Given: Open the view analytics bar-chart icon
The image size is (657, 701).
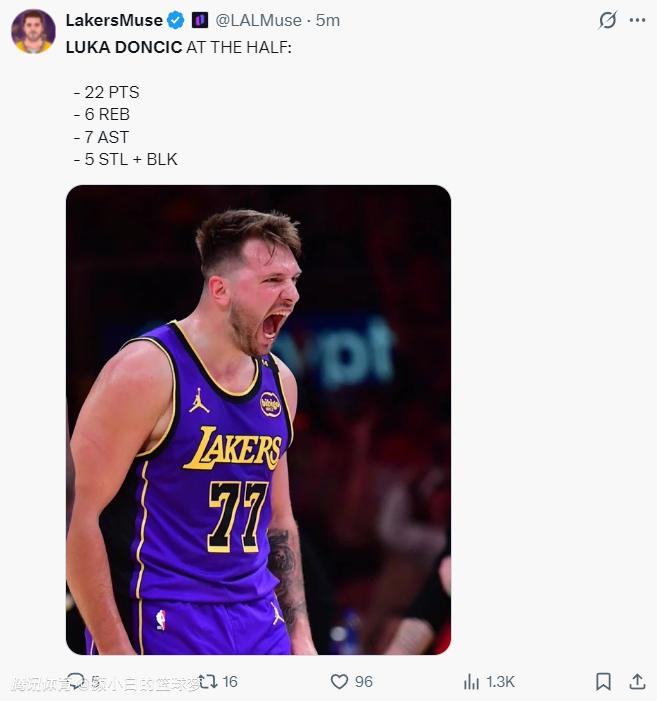Looking at the screenshot, I should tap(472, 681).
